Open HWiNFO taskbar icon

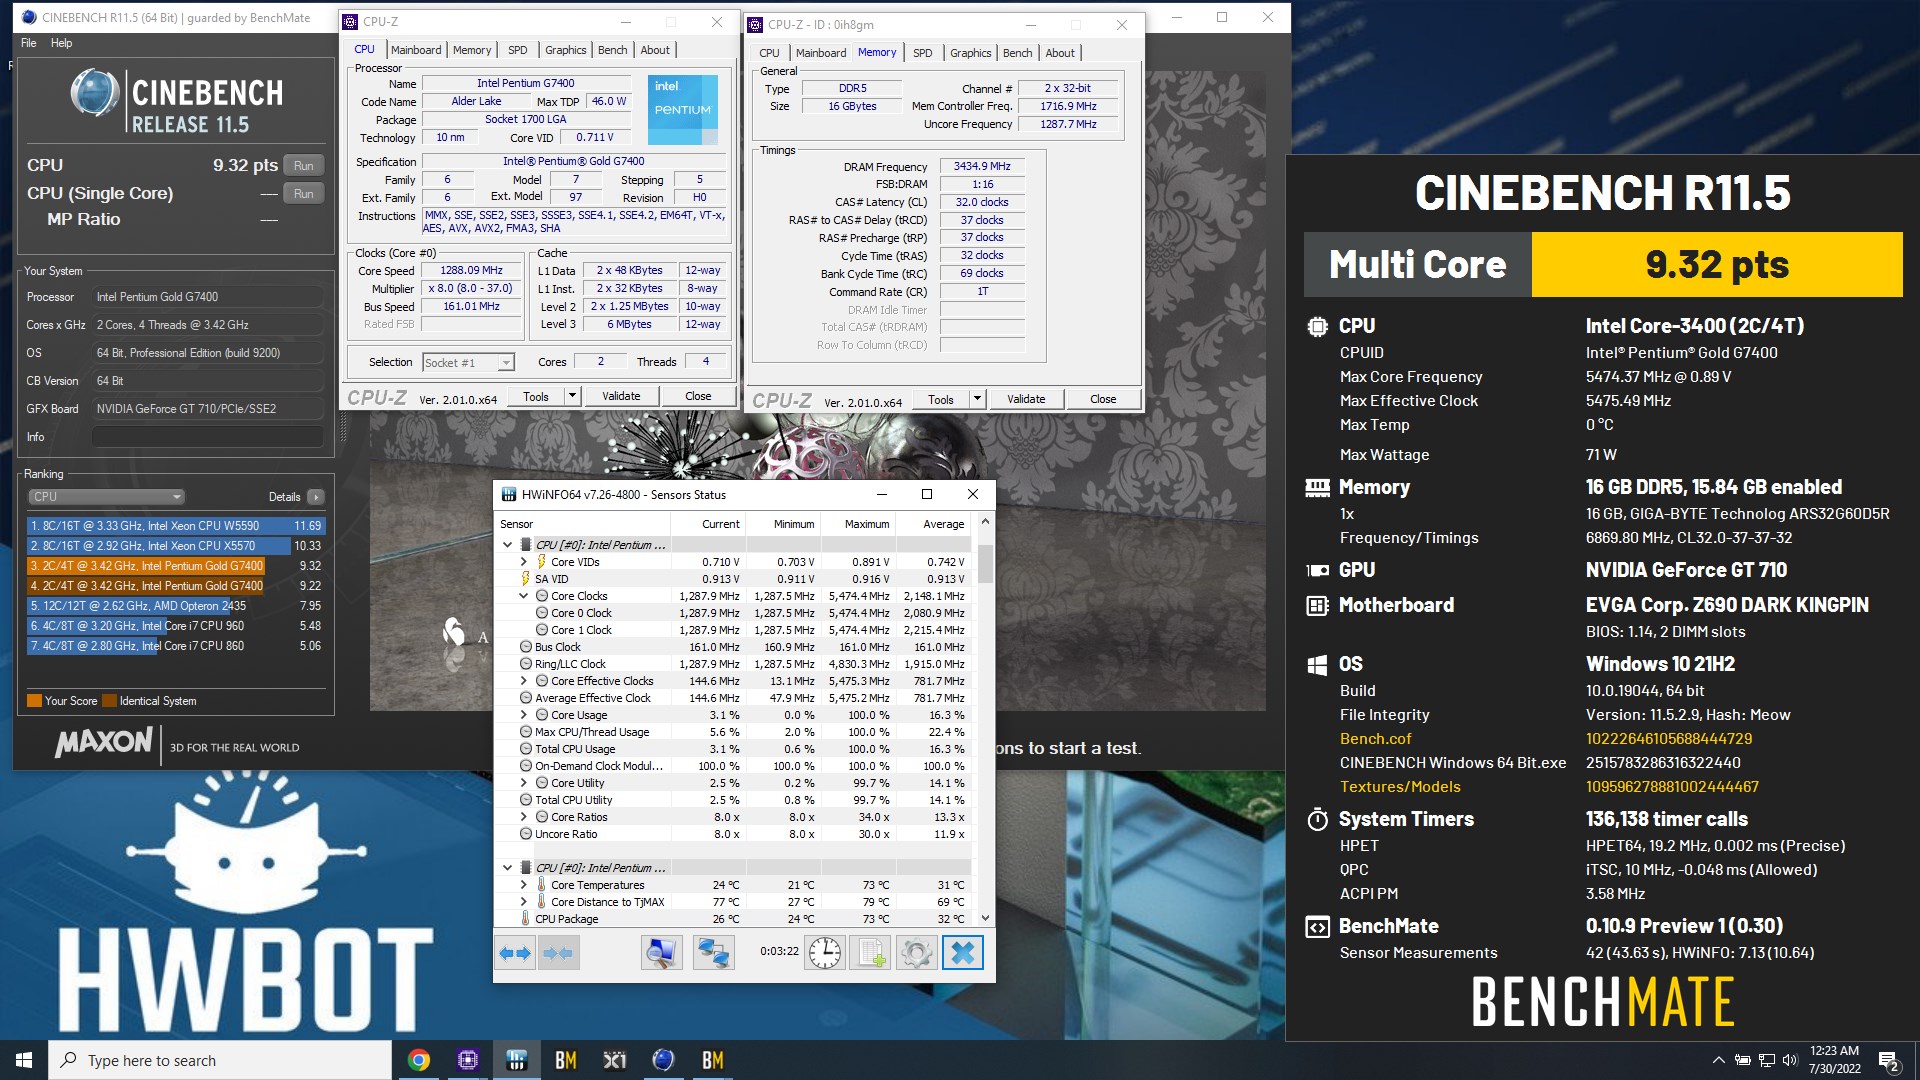coord(516,1060)
